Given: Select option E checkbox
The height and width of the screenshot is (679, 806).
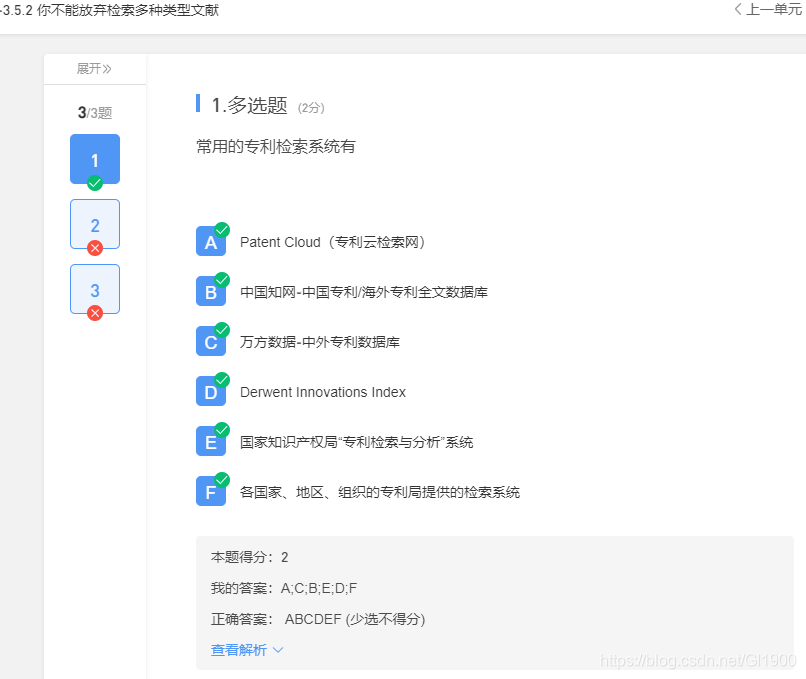Looking at the screenshot, I should pos(211,441).
